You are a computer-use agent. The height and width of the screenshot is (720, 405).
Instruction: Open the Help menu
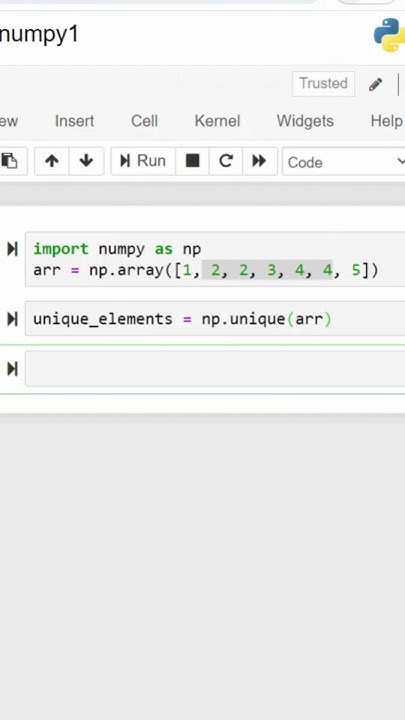(x=387, y=121)
